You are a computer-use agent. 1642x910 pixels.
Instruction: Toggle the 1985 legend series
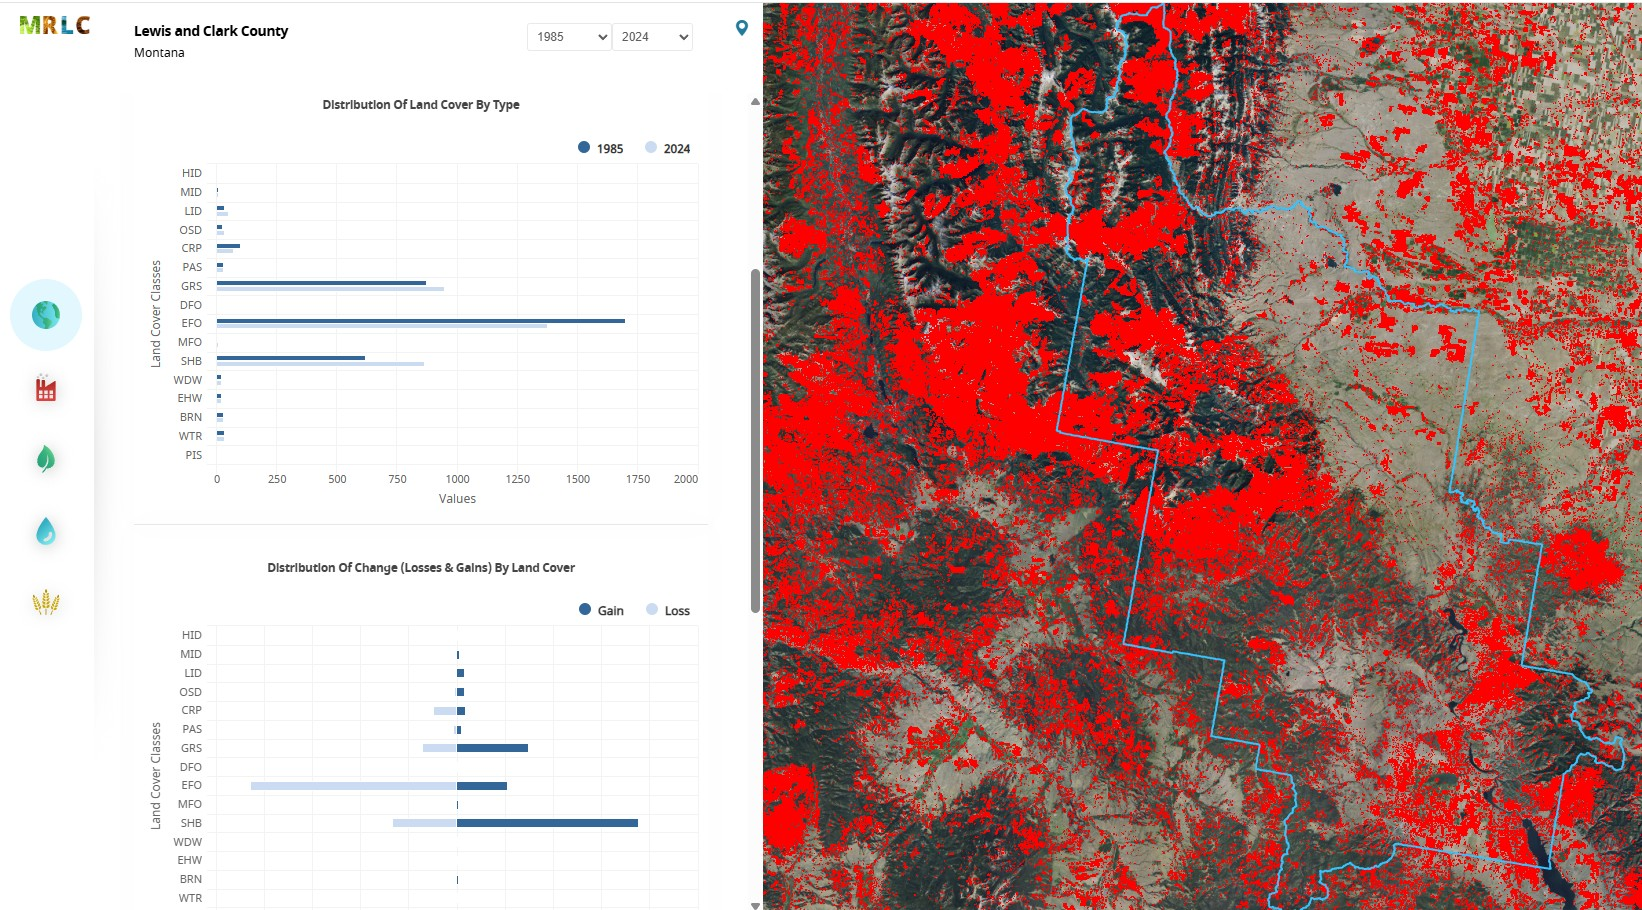coord(600,148)
